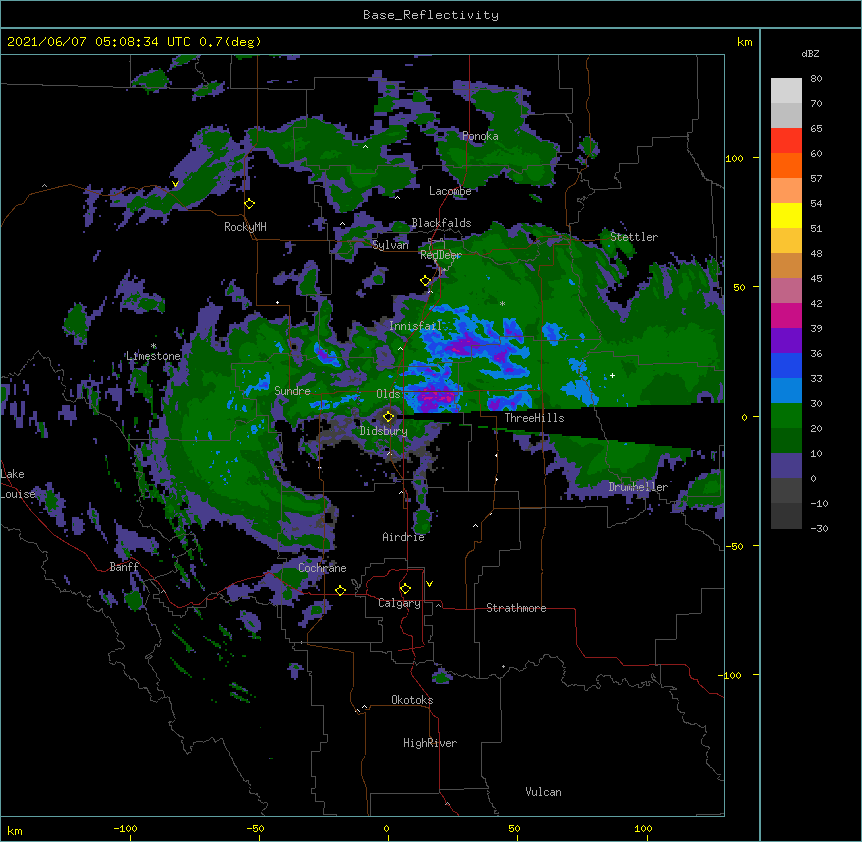
Task: Click the Lacombe city label
Action: (x=450, y=191)
